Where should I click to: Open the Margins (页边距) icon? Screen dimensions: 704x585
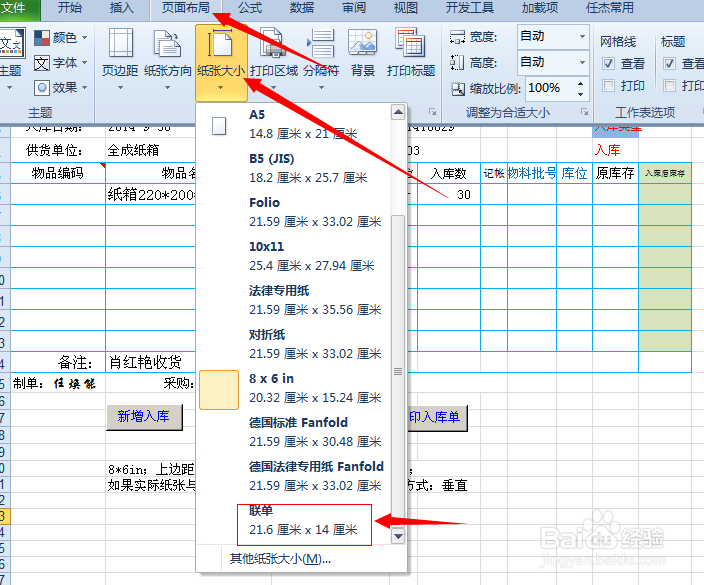(x=120, y=43)
